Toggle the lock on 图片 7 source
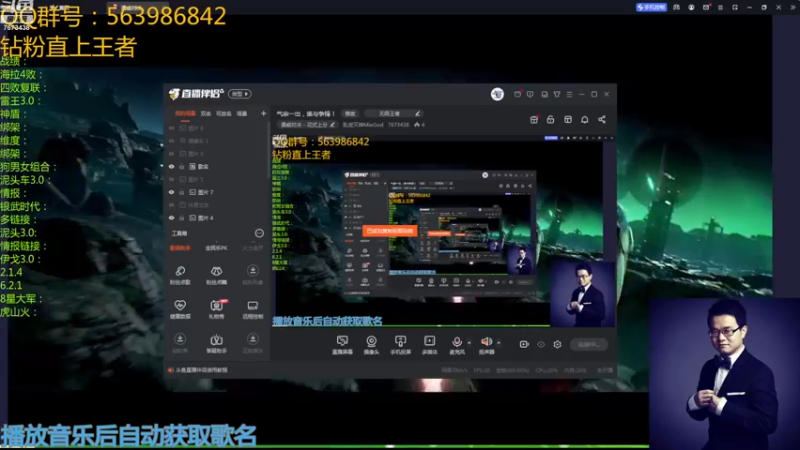The image size is (800, 450). tap(182, 192)
